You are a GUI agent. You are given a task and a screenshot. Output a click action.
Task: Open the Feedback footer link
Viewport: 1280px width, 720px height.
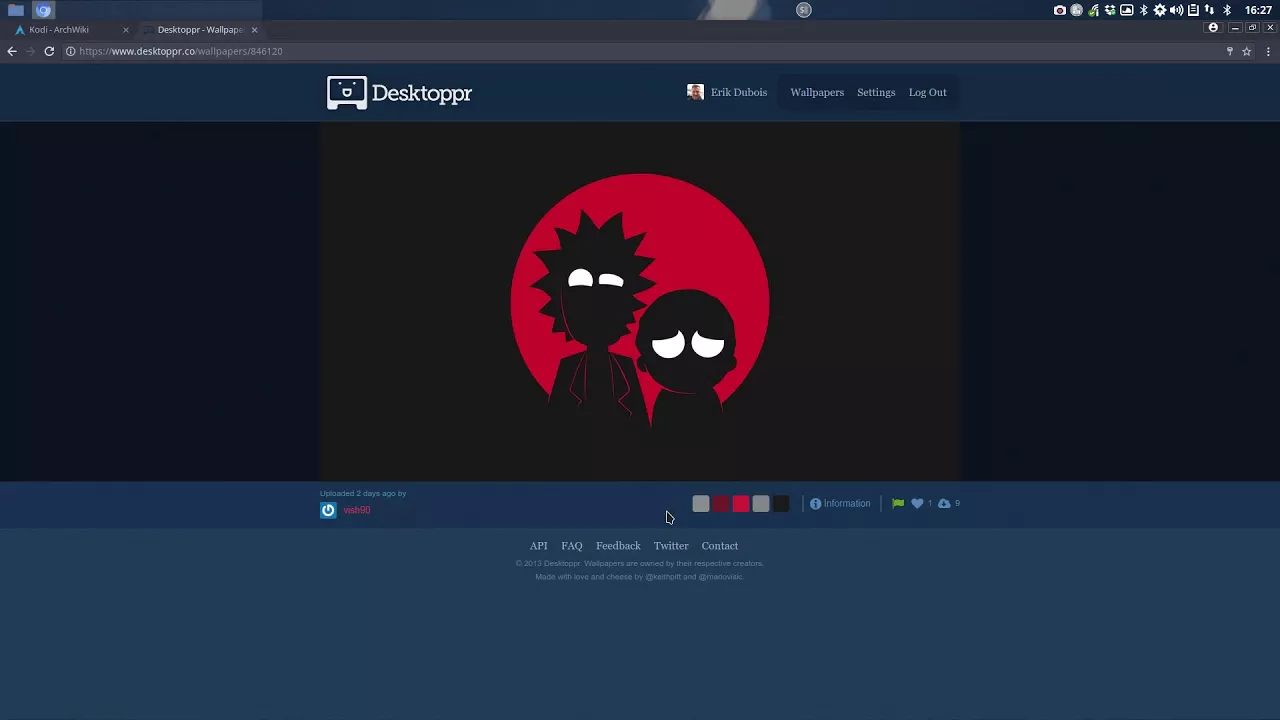point(618,546)
